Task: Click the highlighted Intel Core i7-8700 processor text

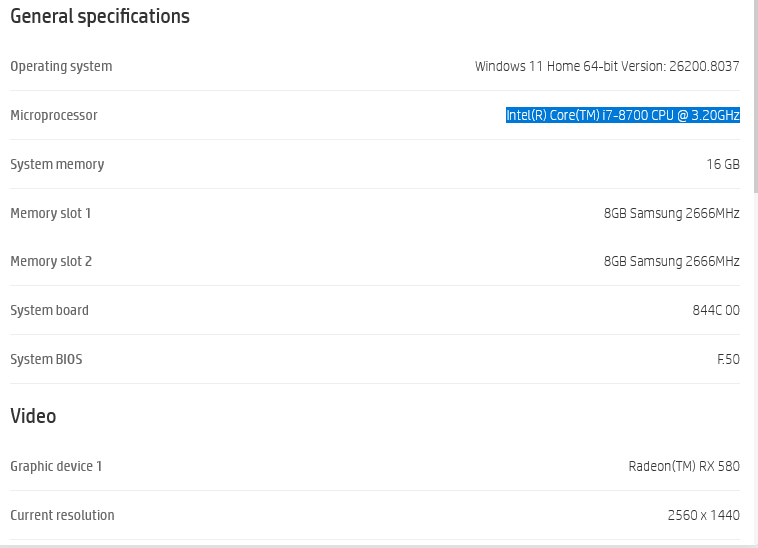Action: pyautogui.click(x=623, y=115)
